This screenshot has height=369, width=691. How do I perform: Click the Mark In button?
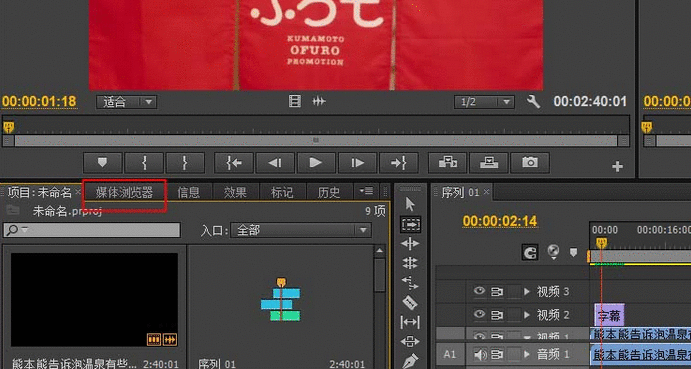[144, 163]
